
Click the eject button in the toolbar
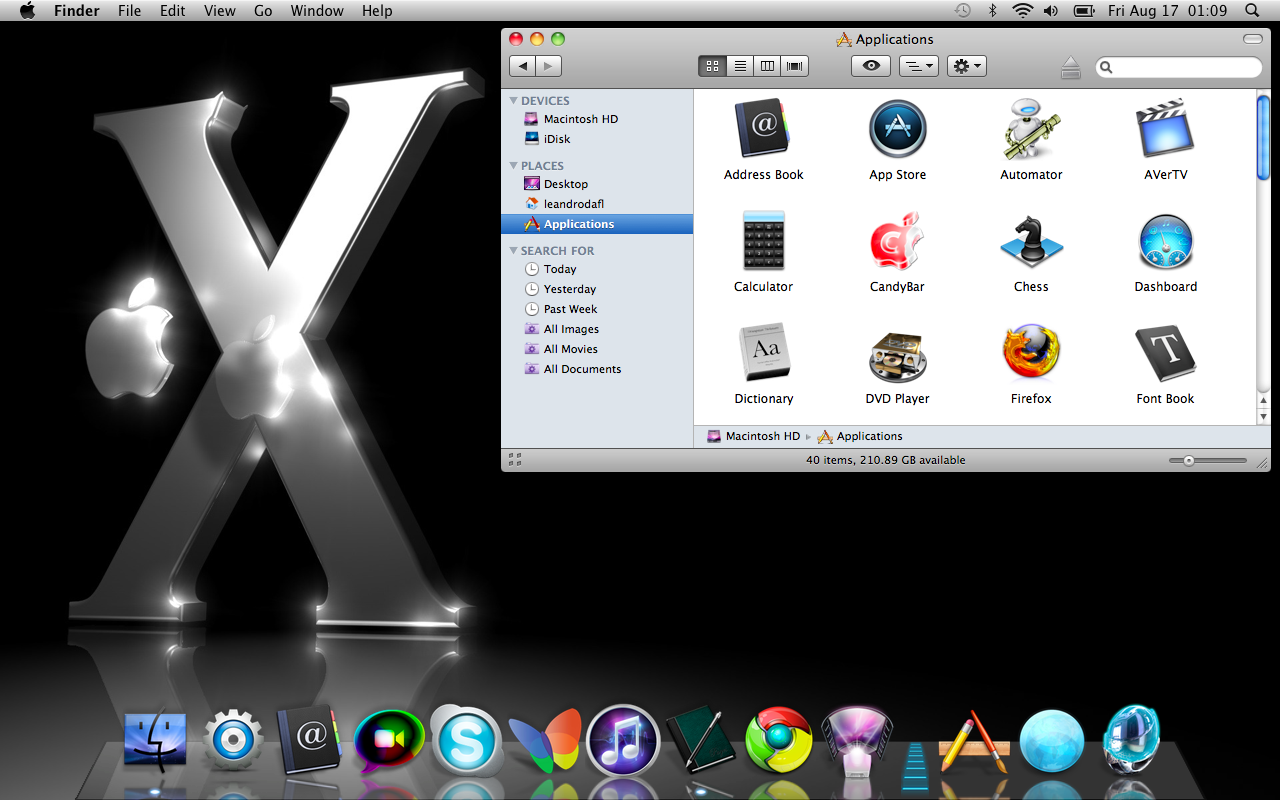[1071, 67]
